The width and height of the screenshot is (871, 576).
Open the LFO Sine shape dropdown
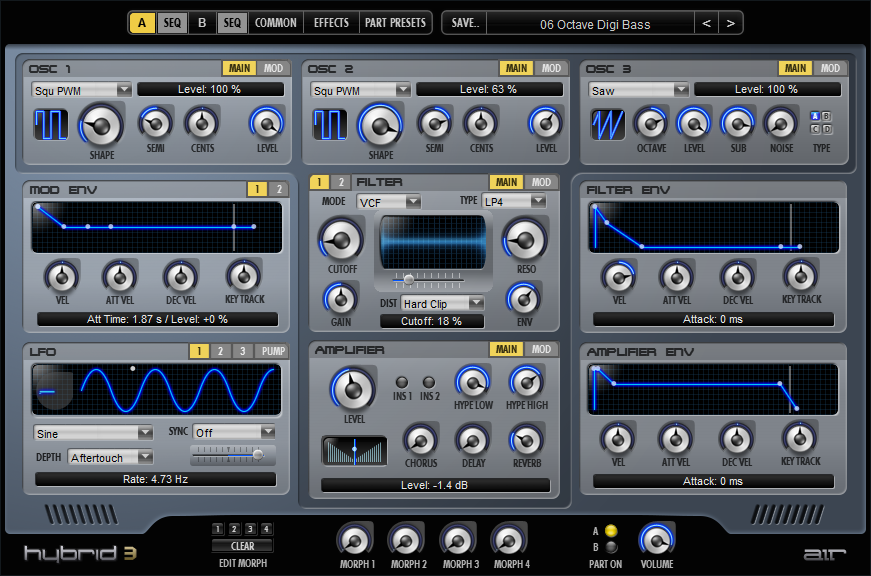(x=93, y=433)
